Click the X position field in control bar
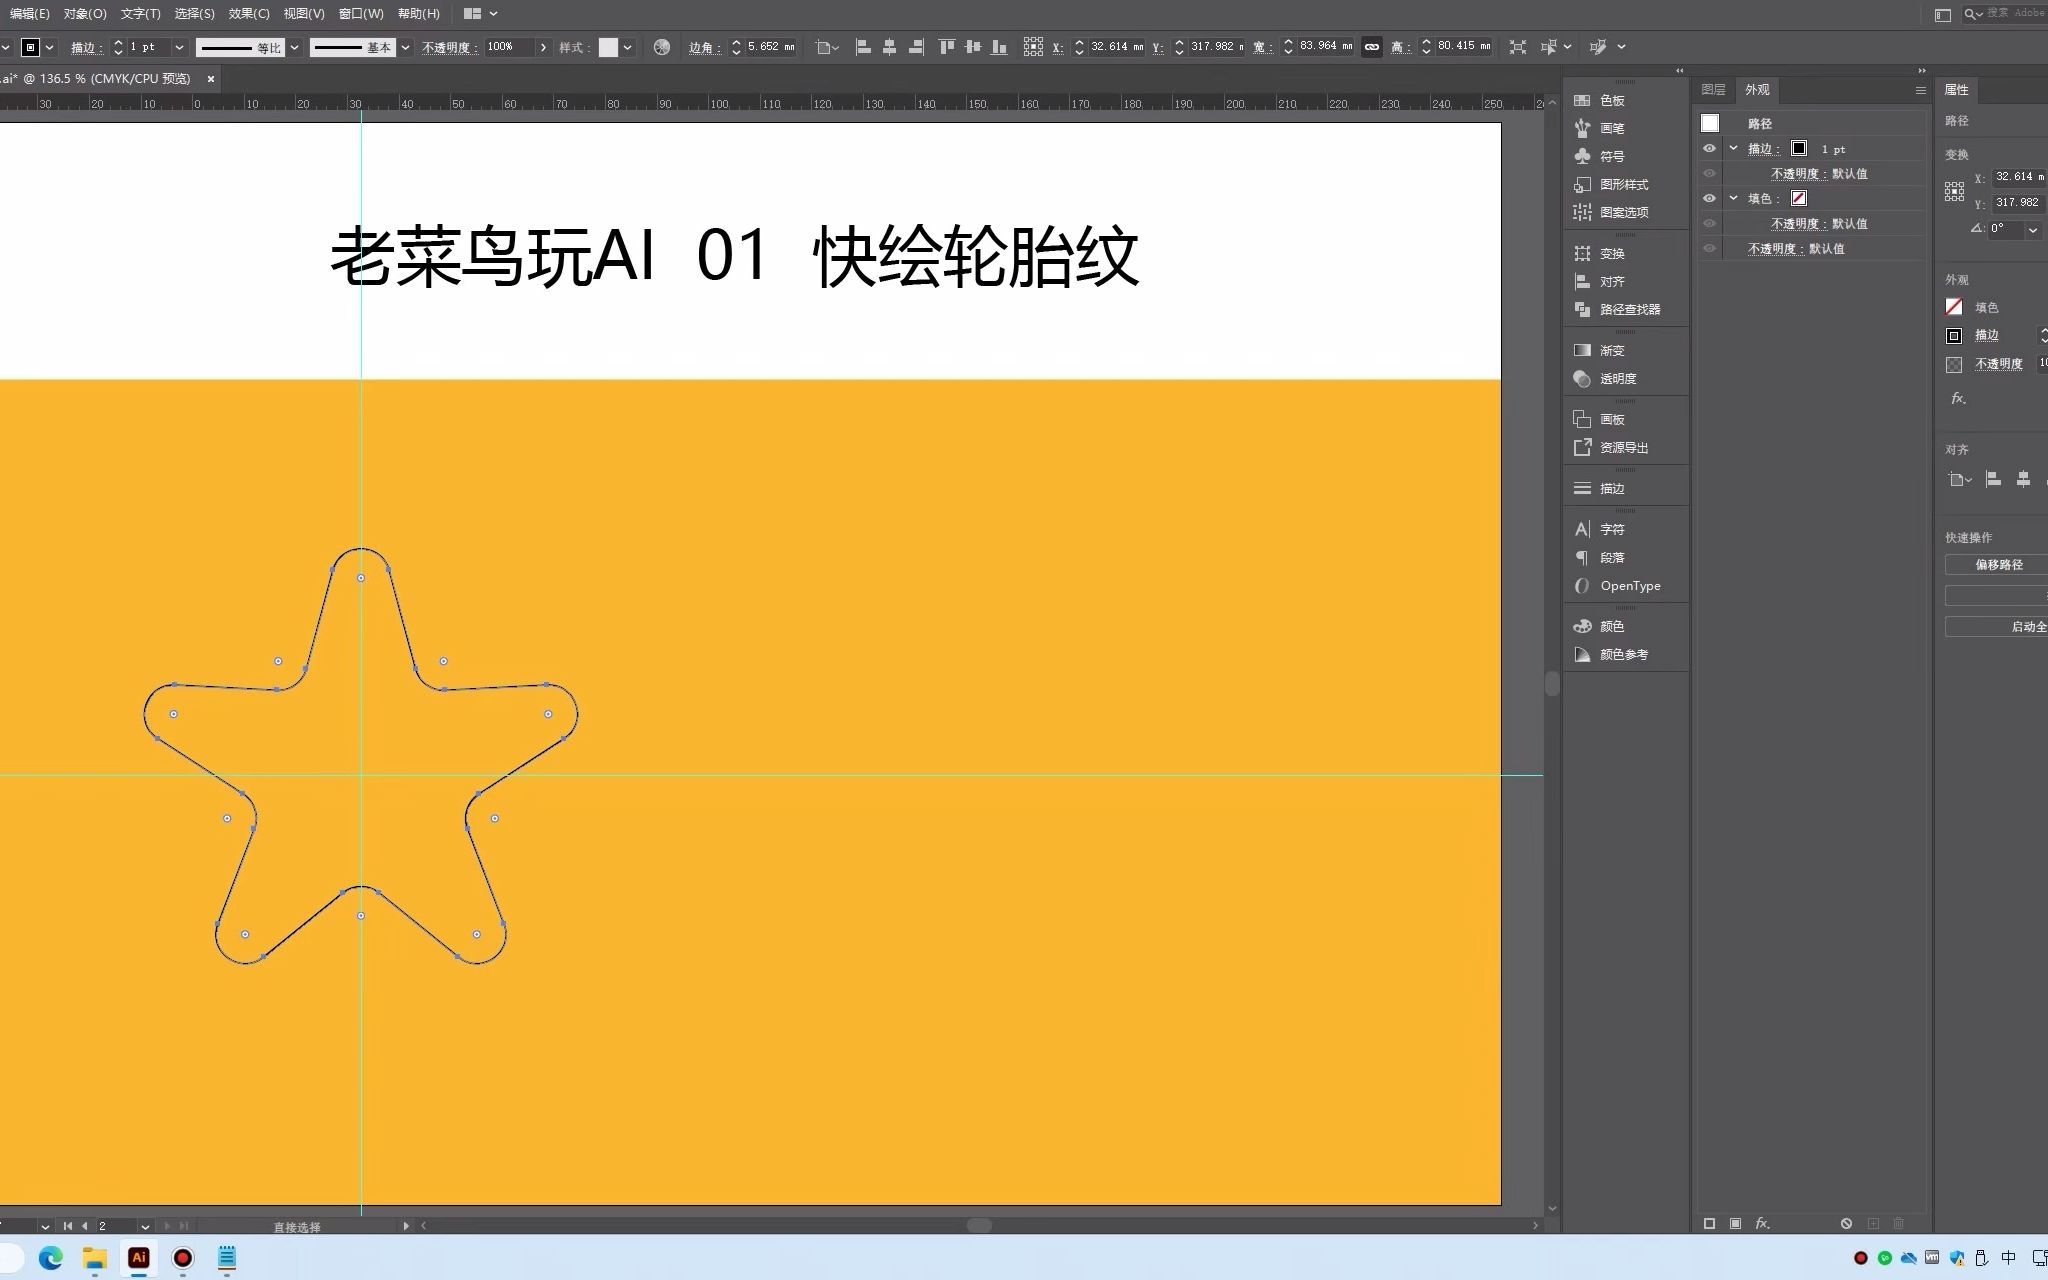 (1117, 47)
